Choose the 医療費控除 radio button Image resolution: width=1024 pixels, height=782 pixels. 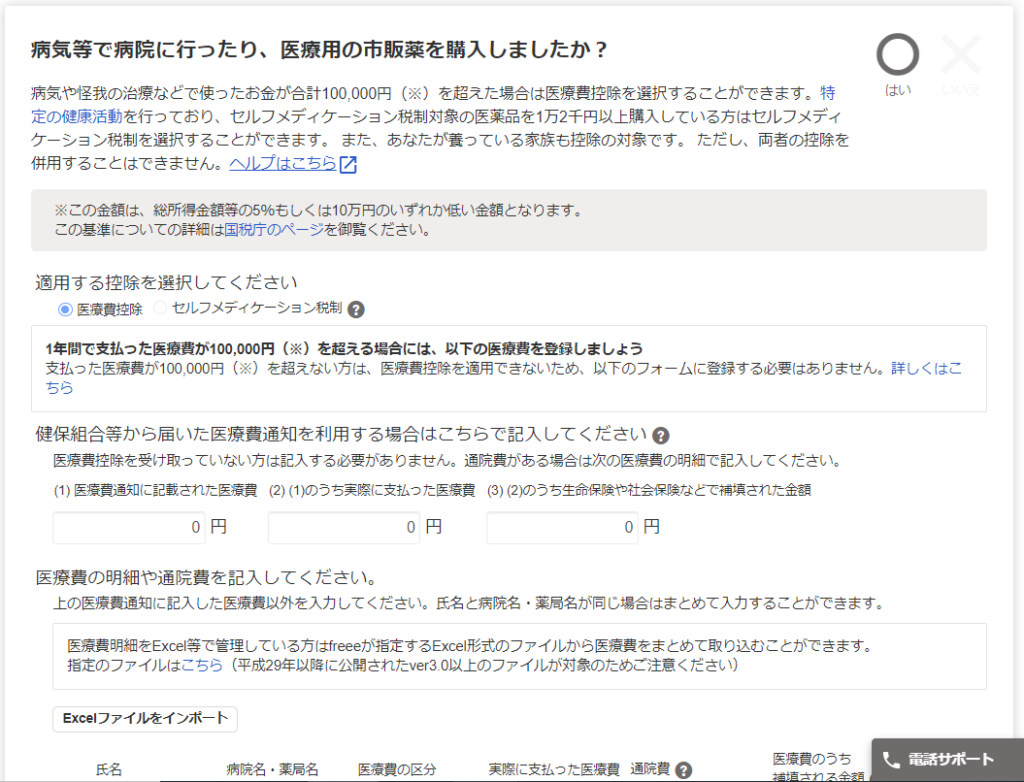[x=66, y=309]
